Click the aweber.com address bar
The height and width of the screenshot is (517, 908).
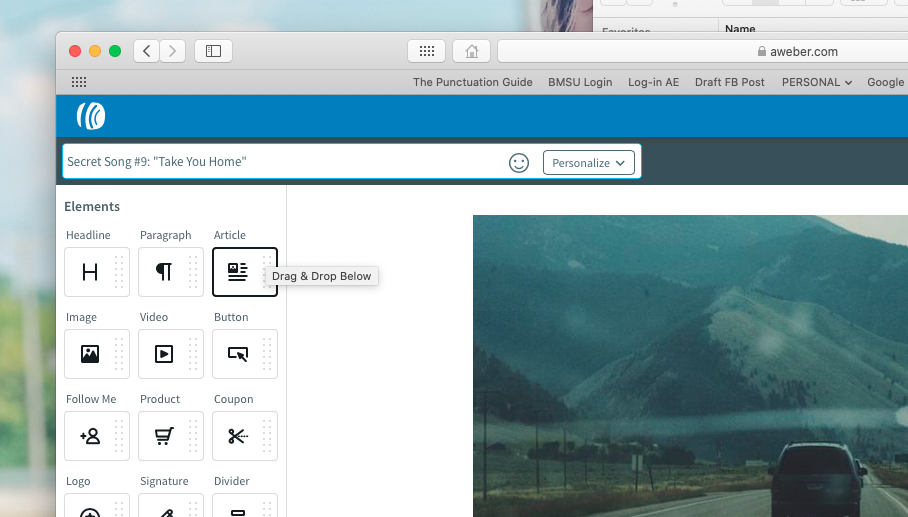point(703,51)
